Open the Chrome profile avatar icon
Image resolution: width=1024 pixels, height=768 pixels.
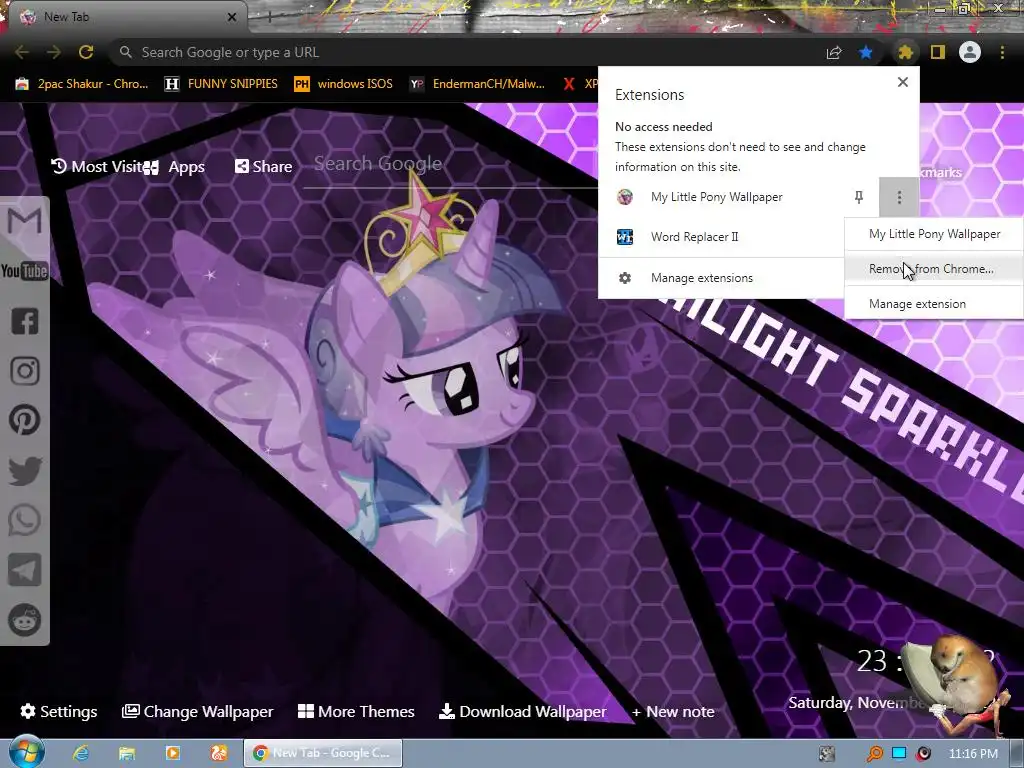(x=970, y=52)
